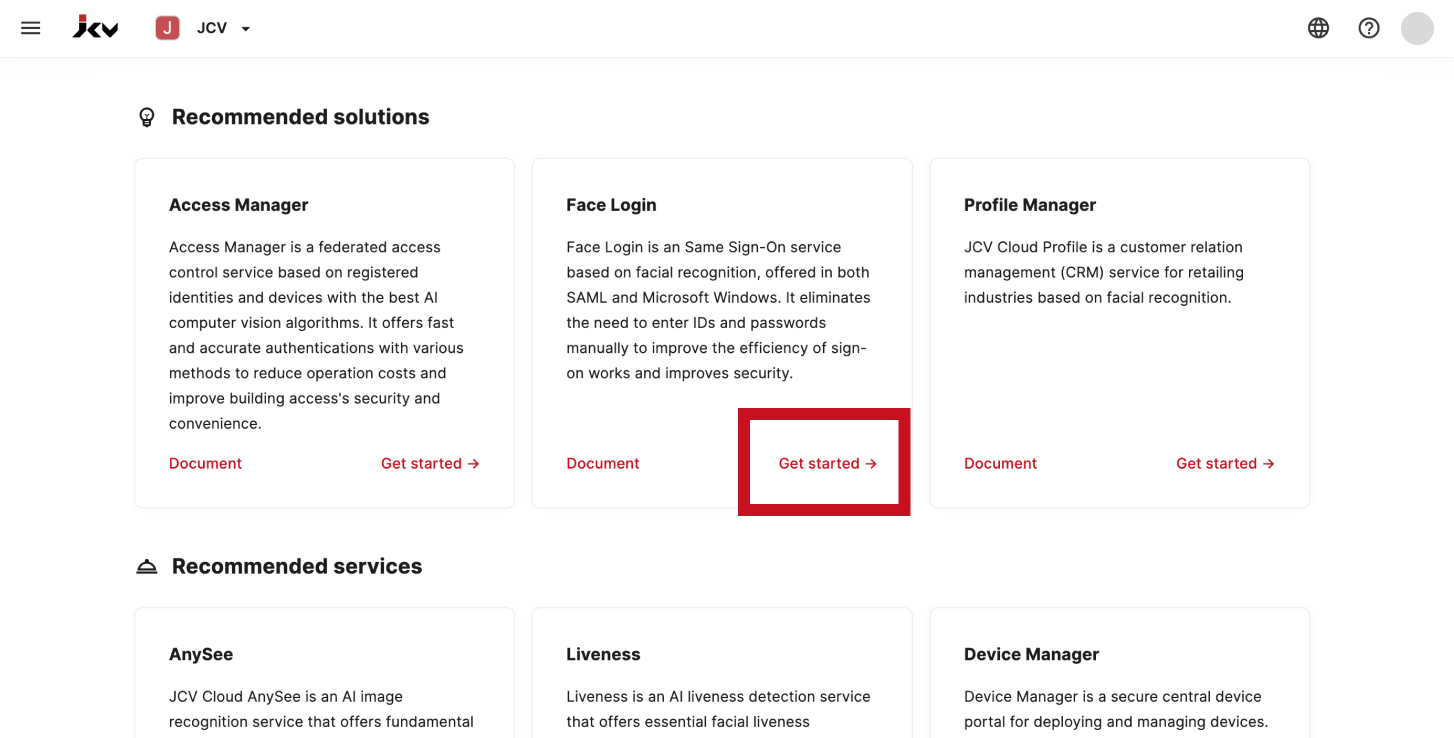Click the Recommended services heading
Viewport: 1454px width, 738px height.
pyautogui.click(x=297, y=566)
